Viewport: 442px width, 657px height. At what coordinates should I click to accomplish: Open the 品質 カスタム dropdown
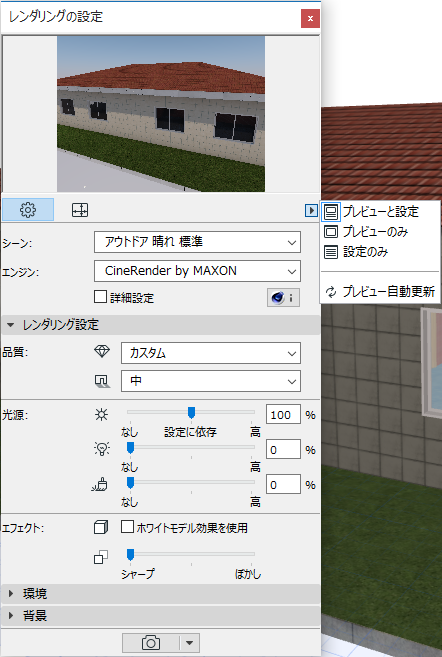211,353
